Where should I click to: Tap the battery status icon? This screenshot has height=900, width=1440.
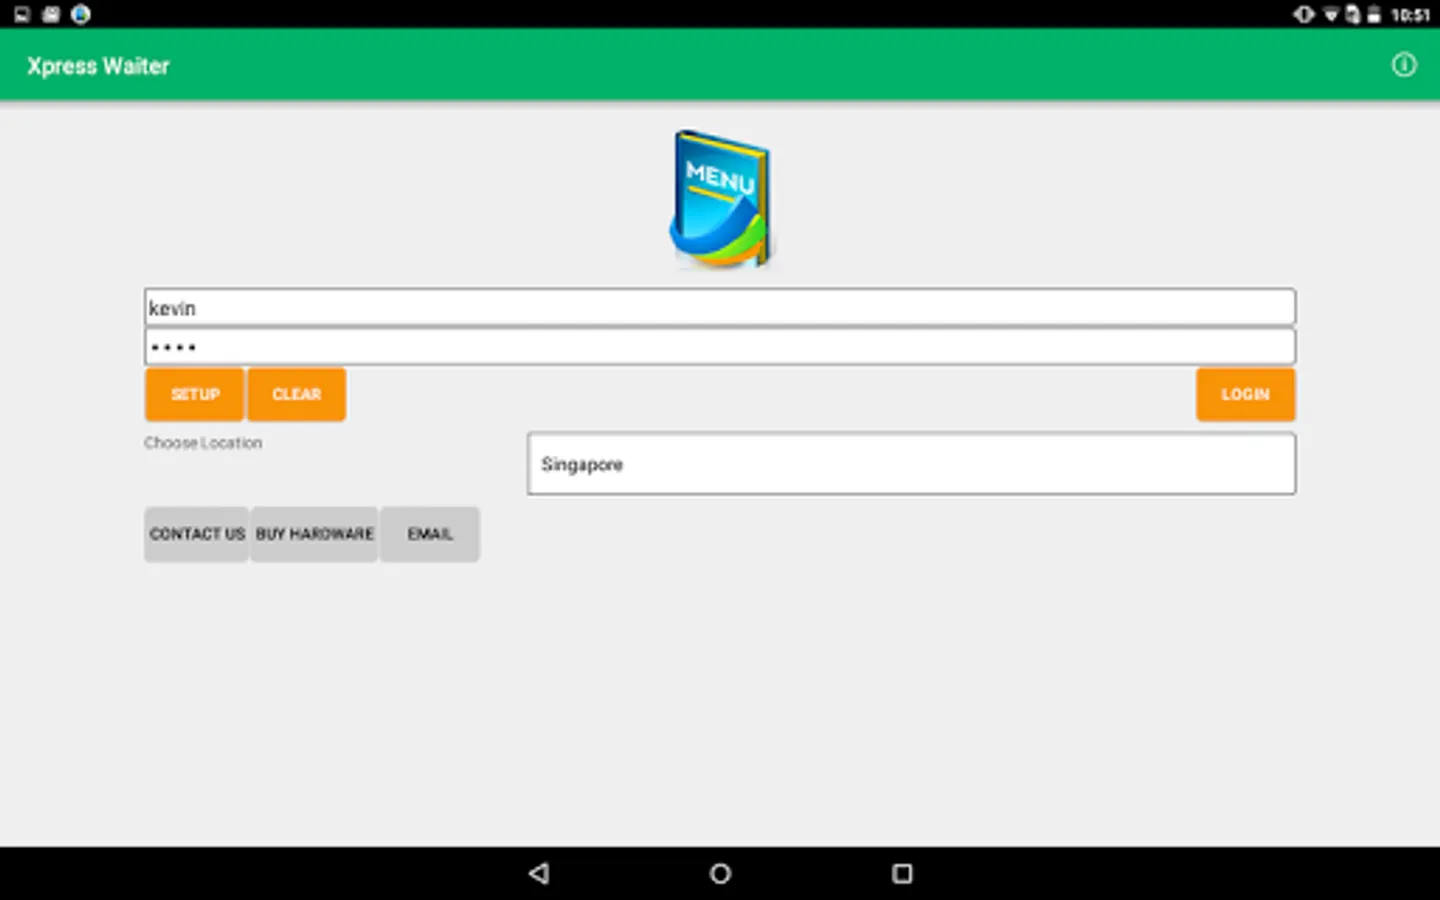[x=1374, y=14]
